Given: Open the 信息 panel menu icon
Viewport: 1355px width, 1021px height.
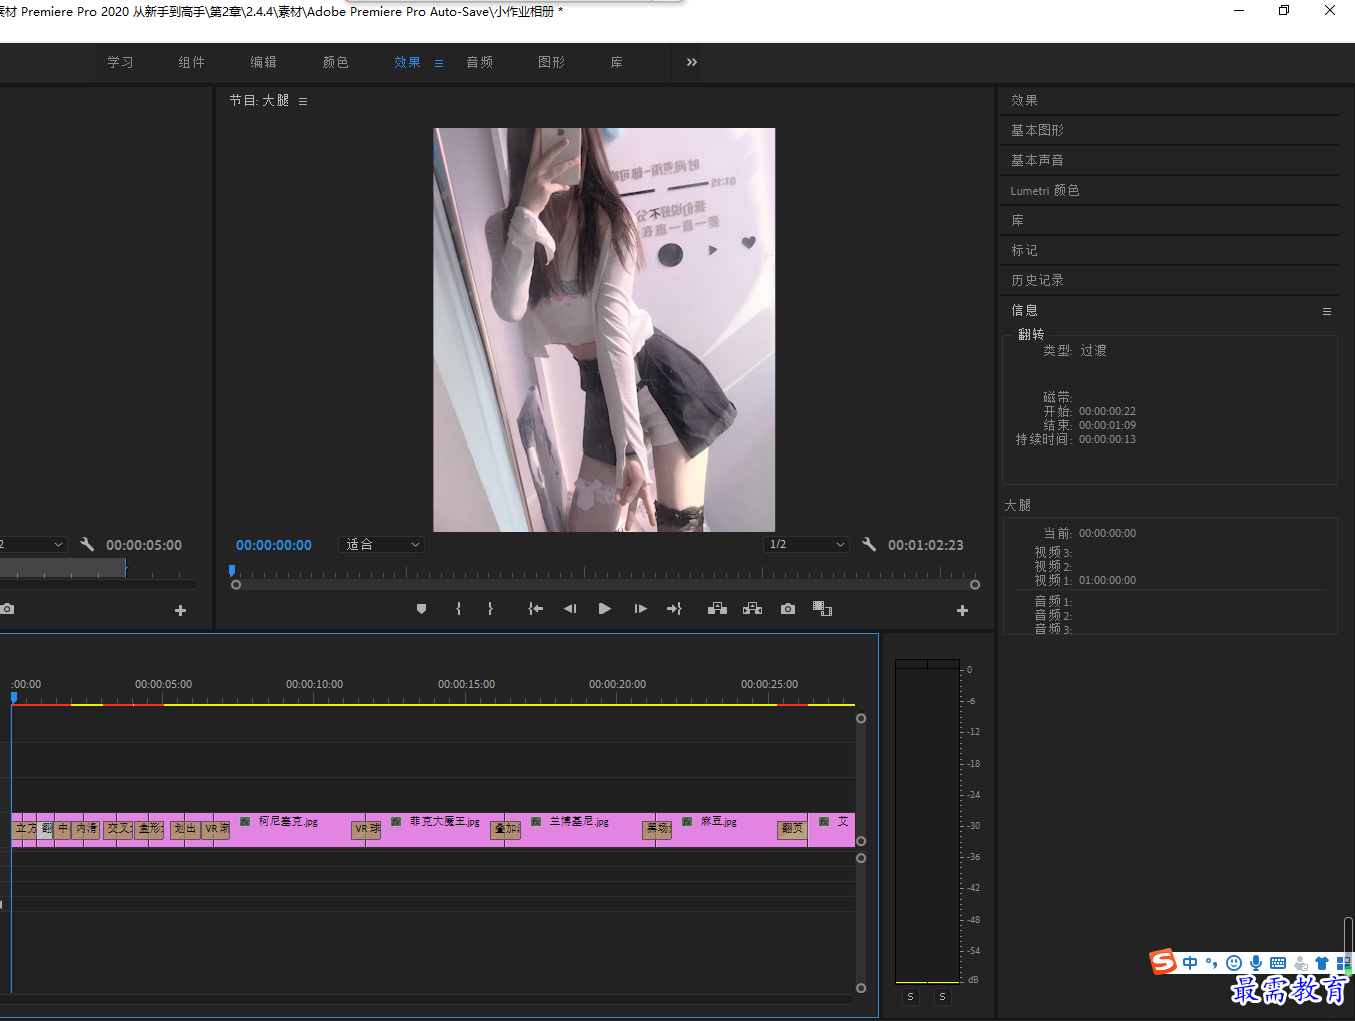Looking at the screenshot, I should click(x=1327, y=311).
